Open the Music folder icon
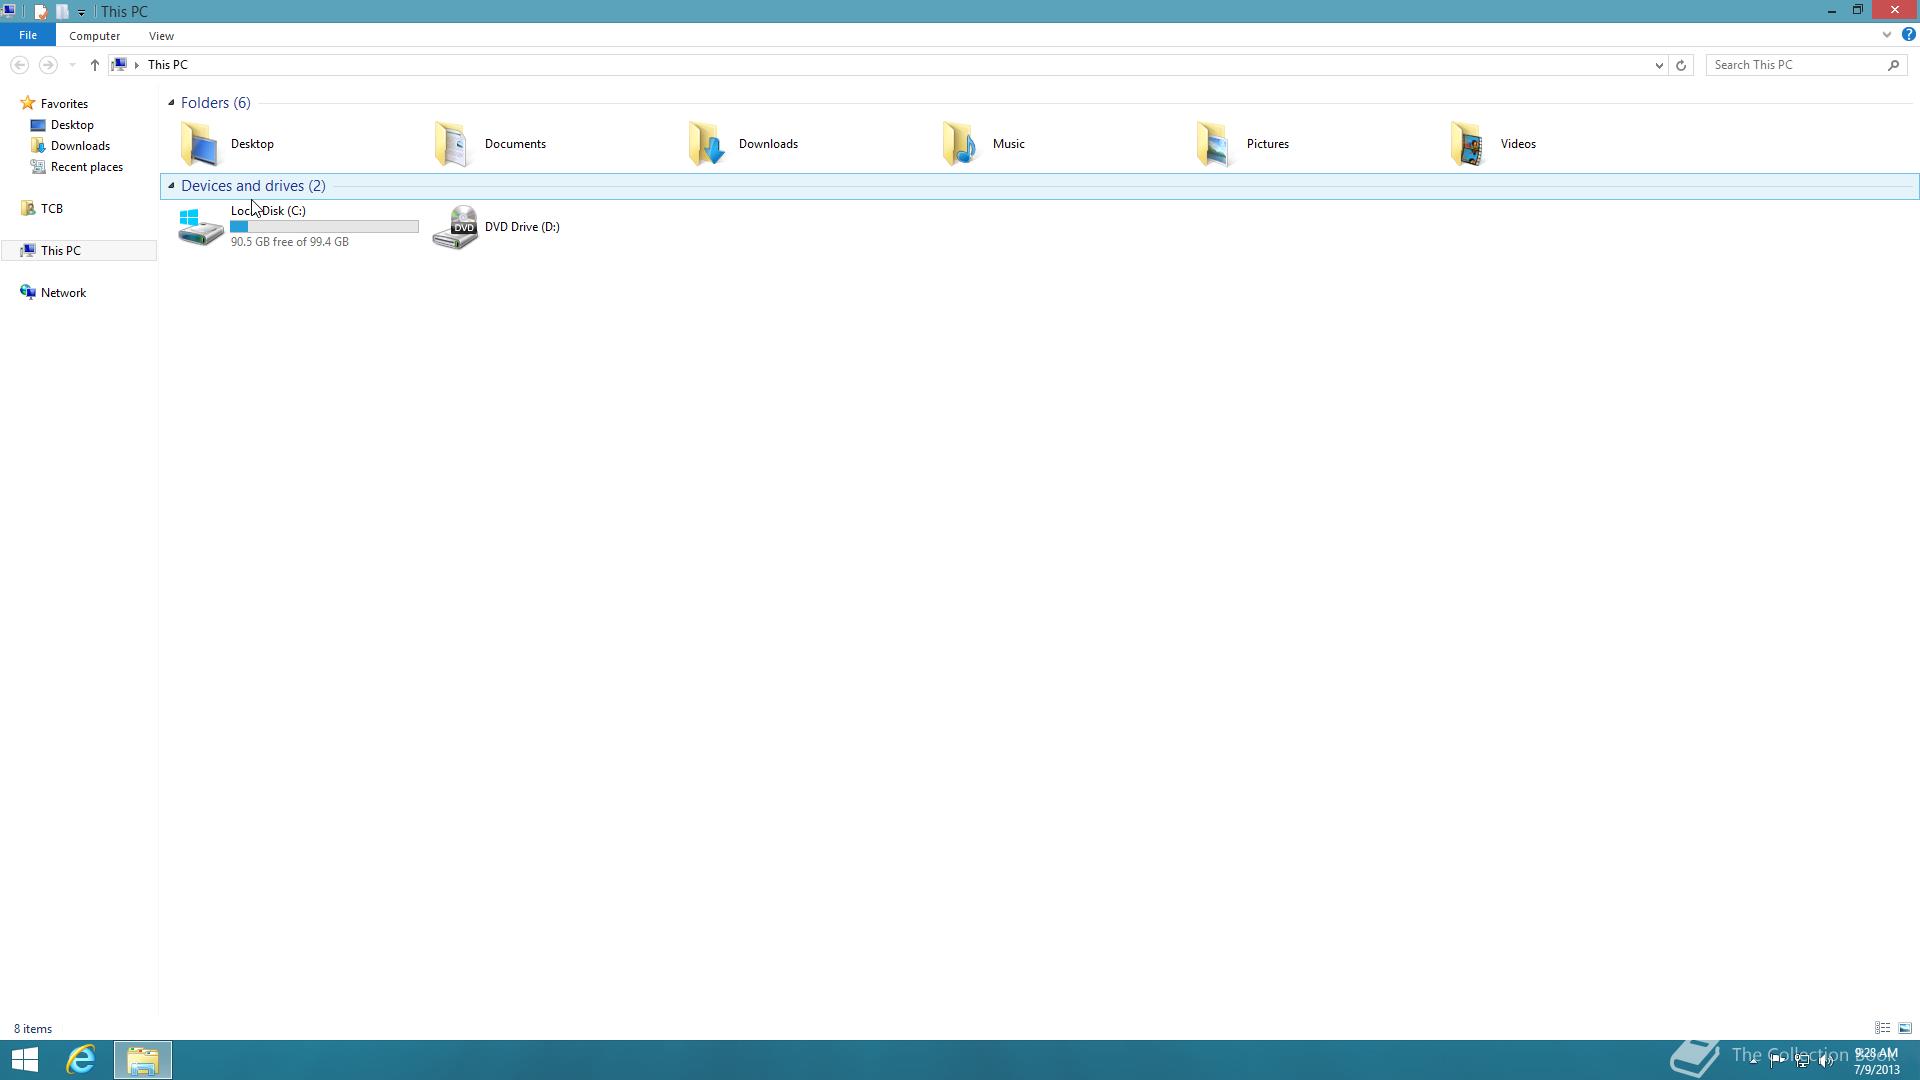 [961, 144]
